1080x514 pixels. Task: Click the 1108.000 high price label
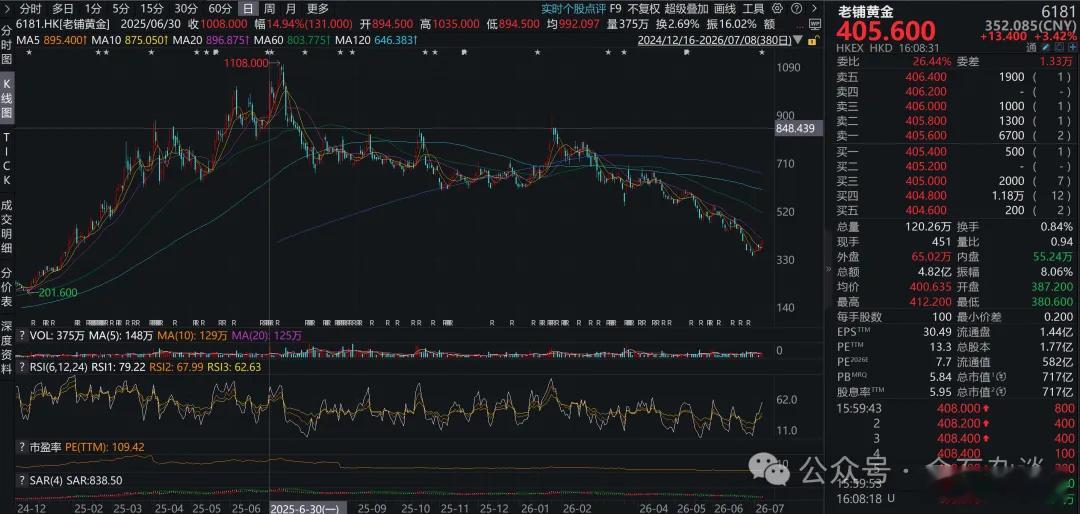pyautogui.click(x=246, y=63)
